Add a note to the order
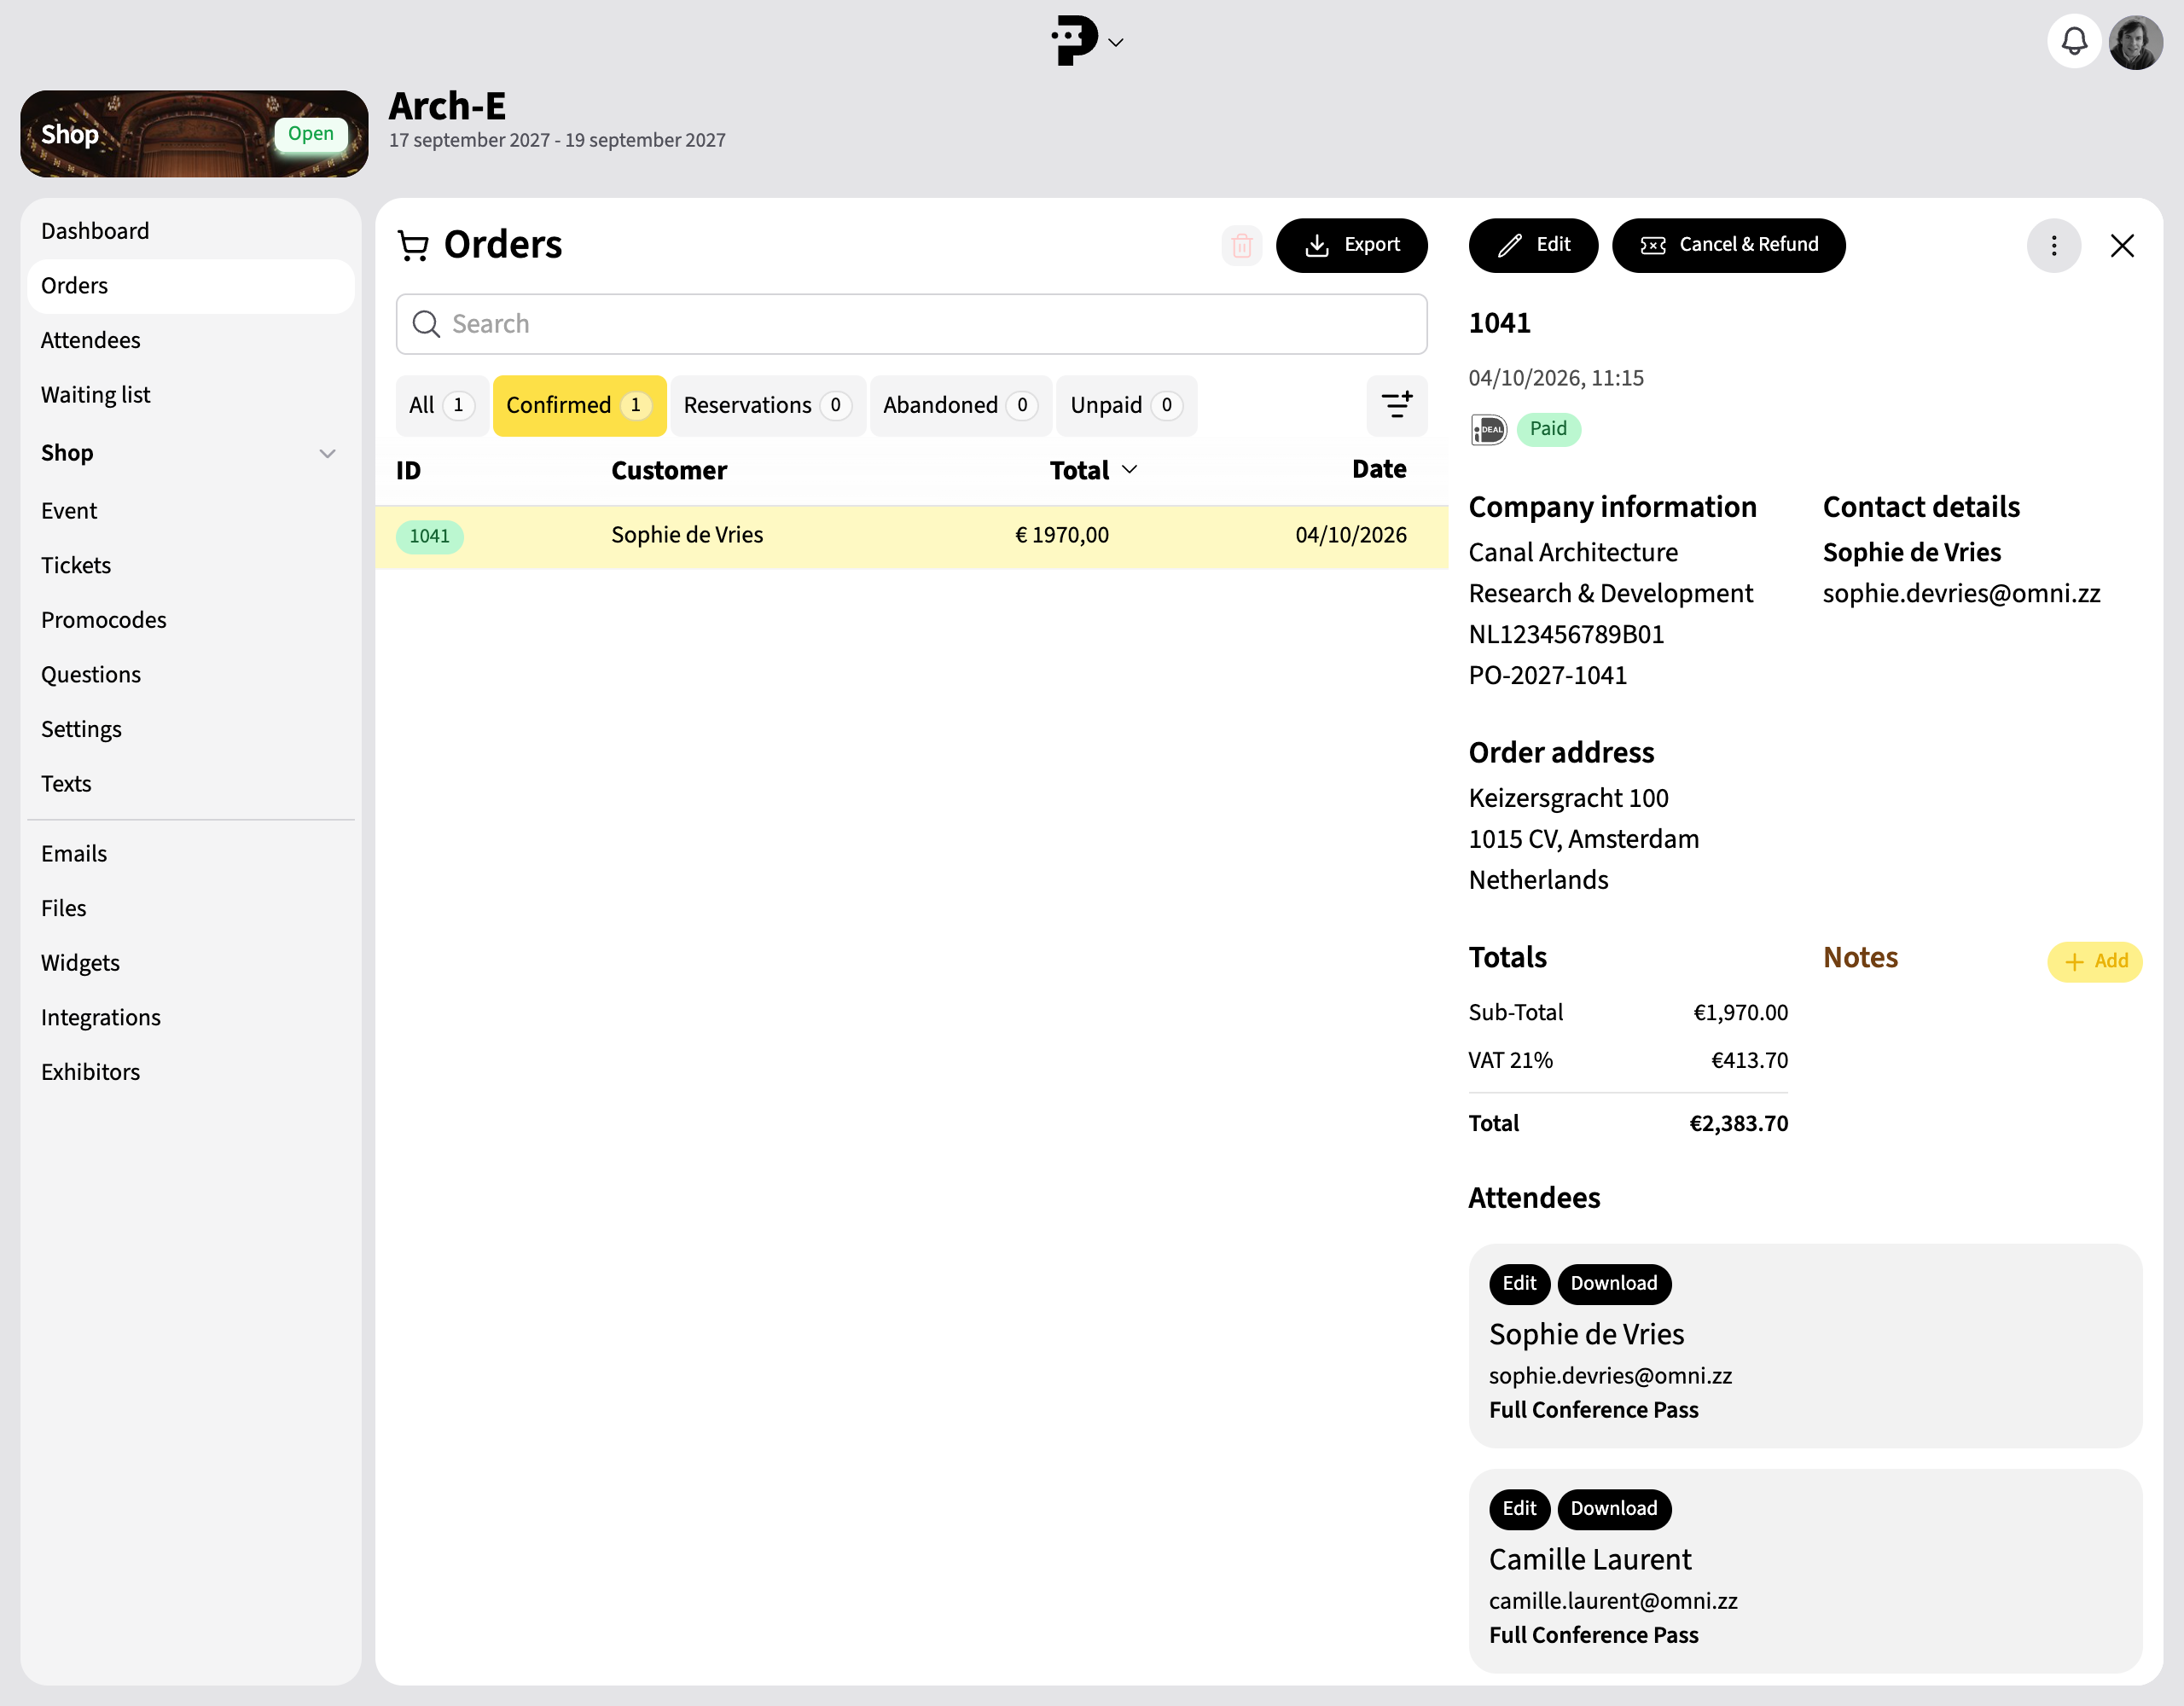The height and width of the screenshot is (1706, 2184). tap(2094, 961)
